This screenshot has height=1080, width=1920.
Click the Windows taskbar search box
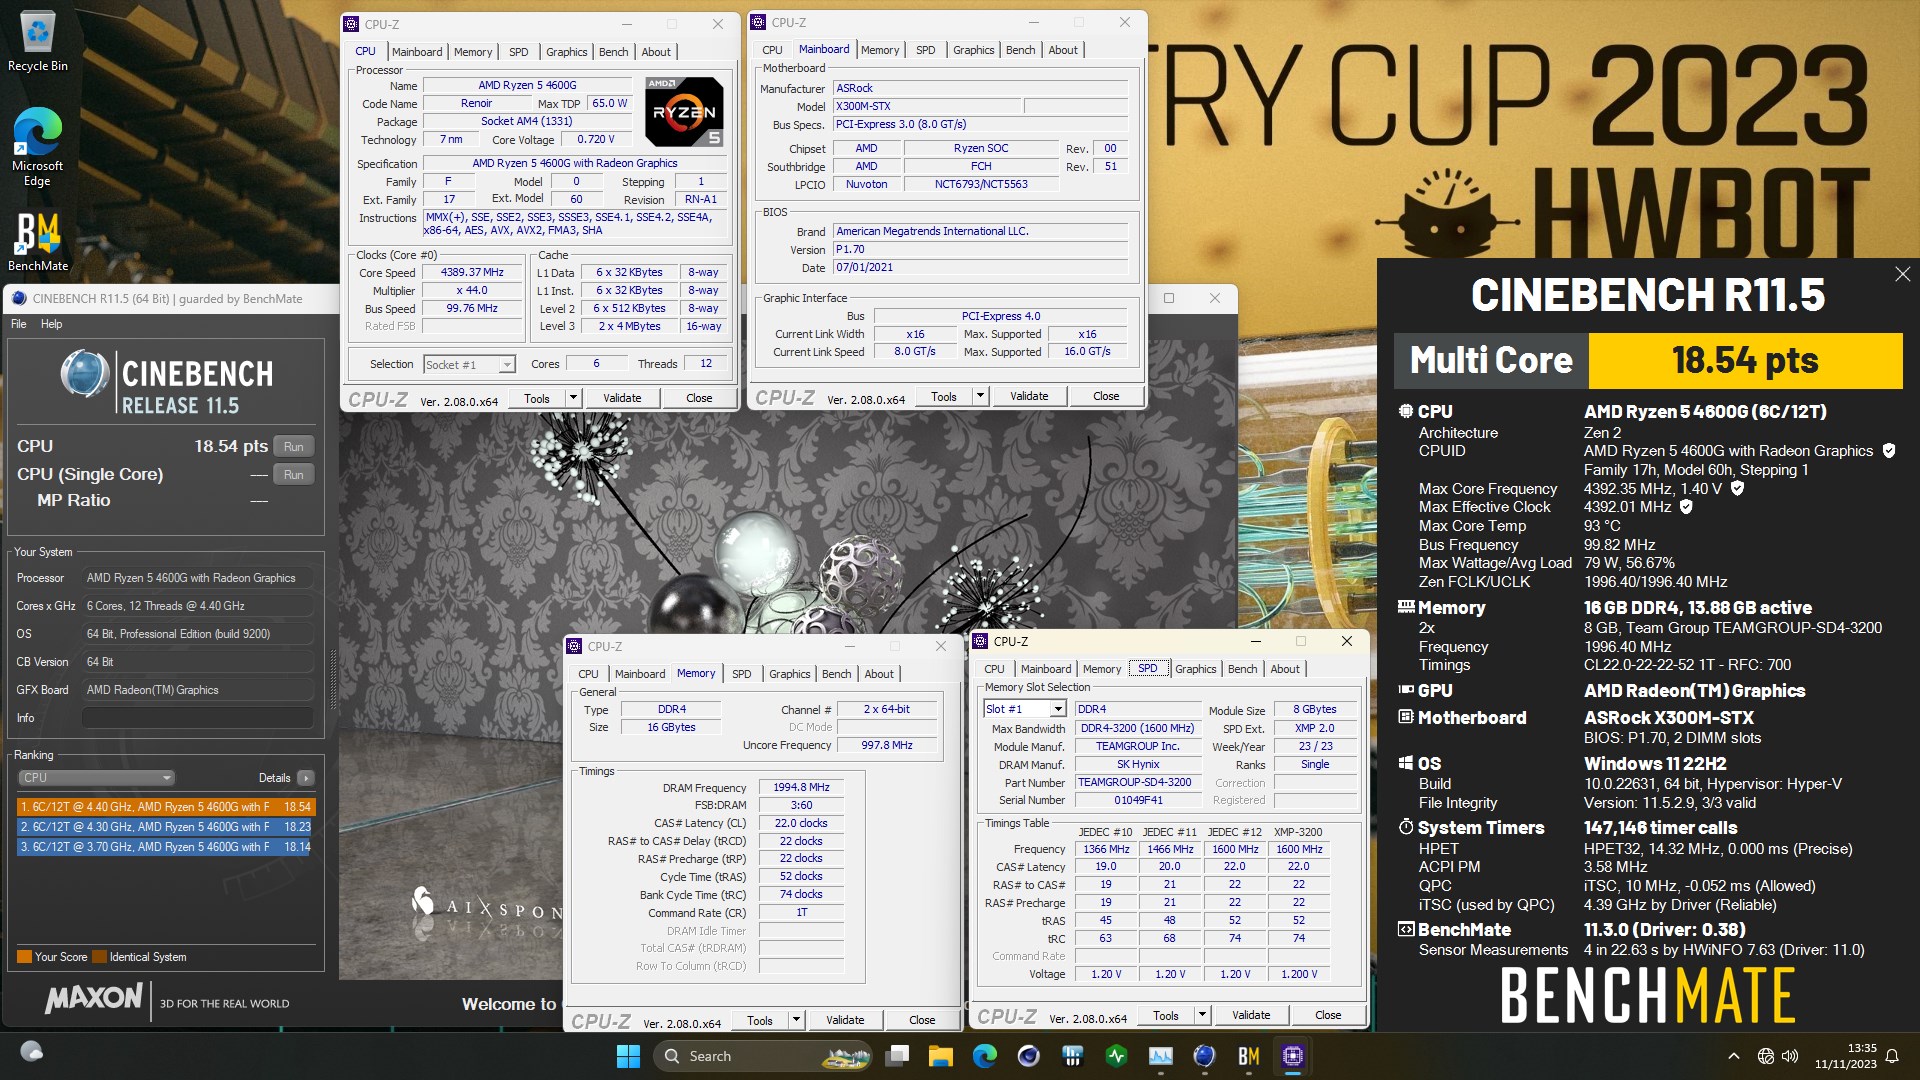tap(763, 1056)
